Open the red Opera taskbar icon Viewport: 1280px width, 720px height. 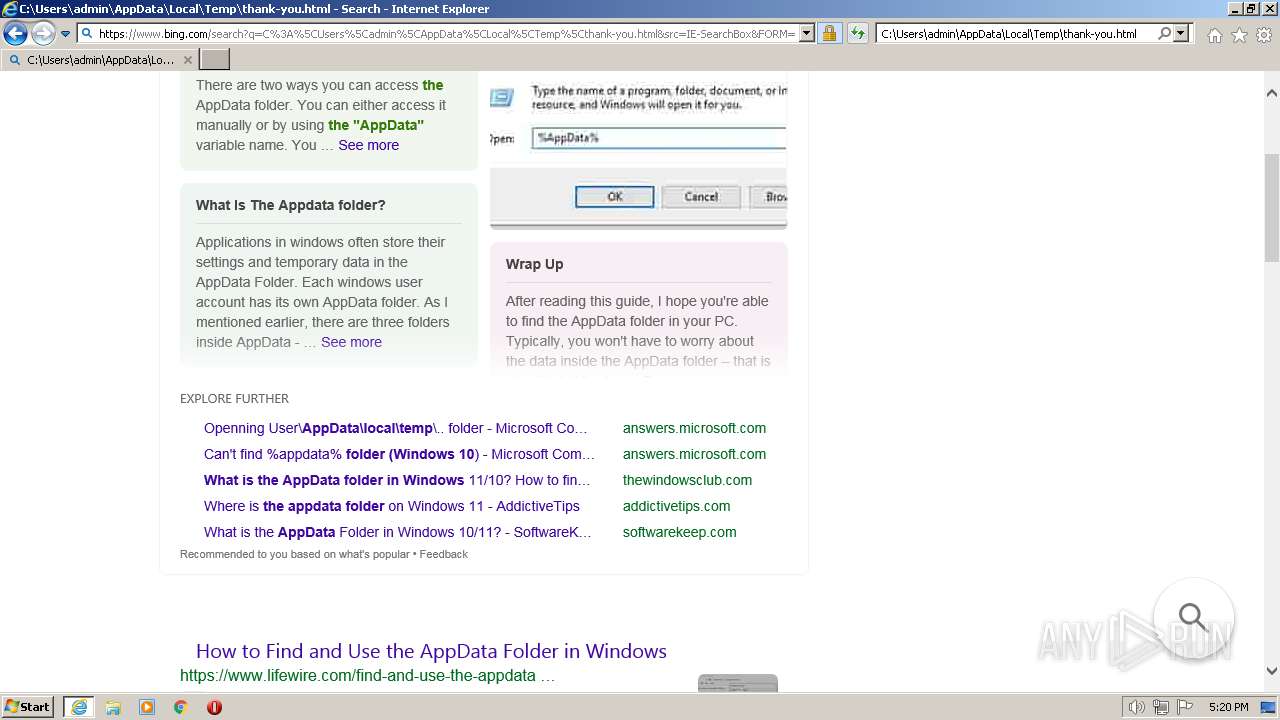point(214,707)
